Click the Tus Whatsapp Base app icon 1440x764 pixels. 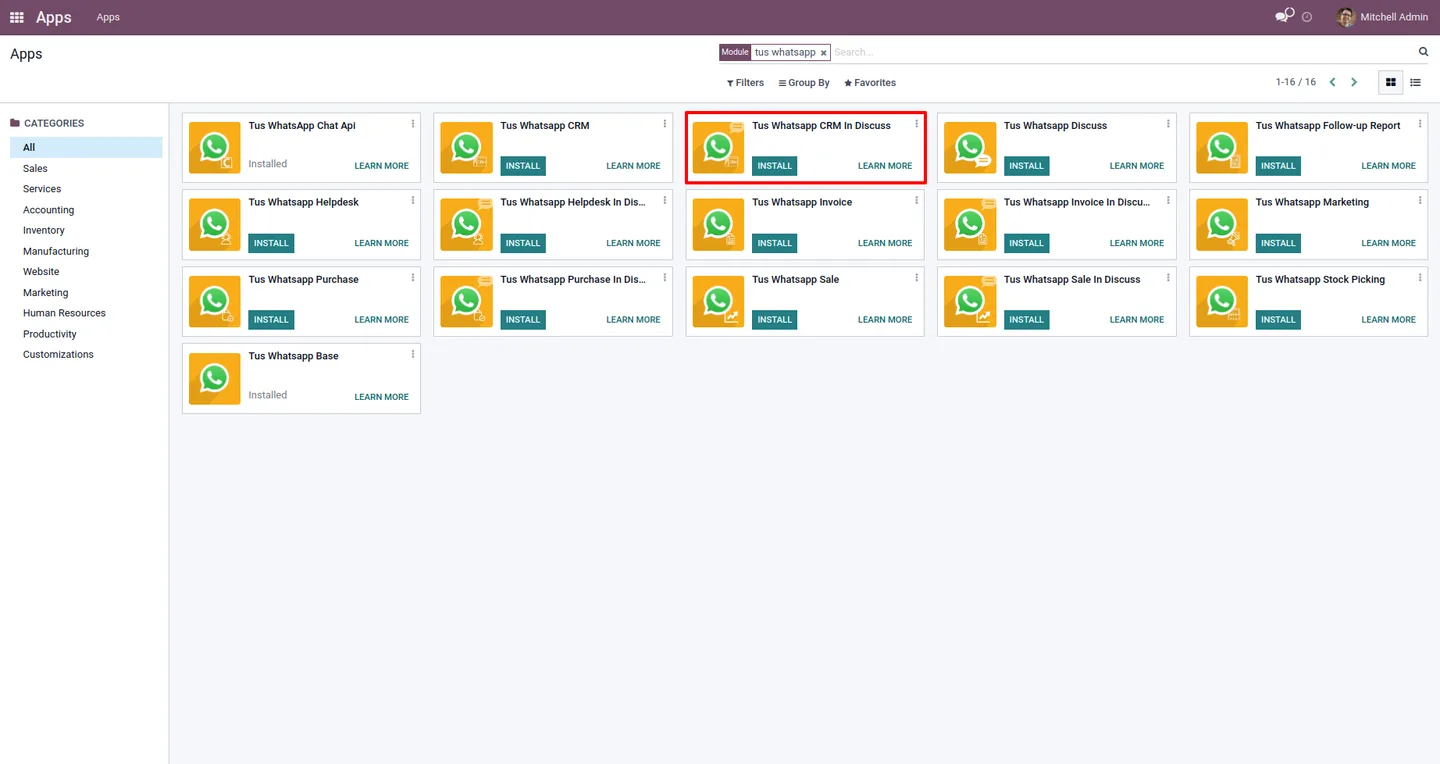point(215,379)
